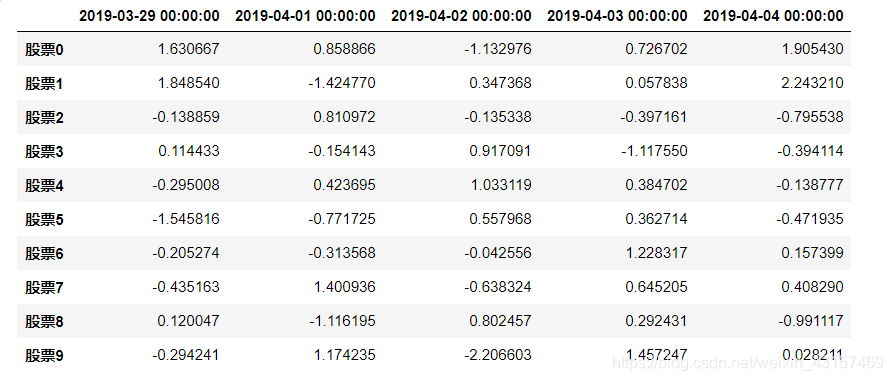Select cell value -0.991117
This screenshot has width=893, height=381.
(x=810, y=321)
